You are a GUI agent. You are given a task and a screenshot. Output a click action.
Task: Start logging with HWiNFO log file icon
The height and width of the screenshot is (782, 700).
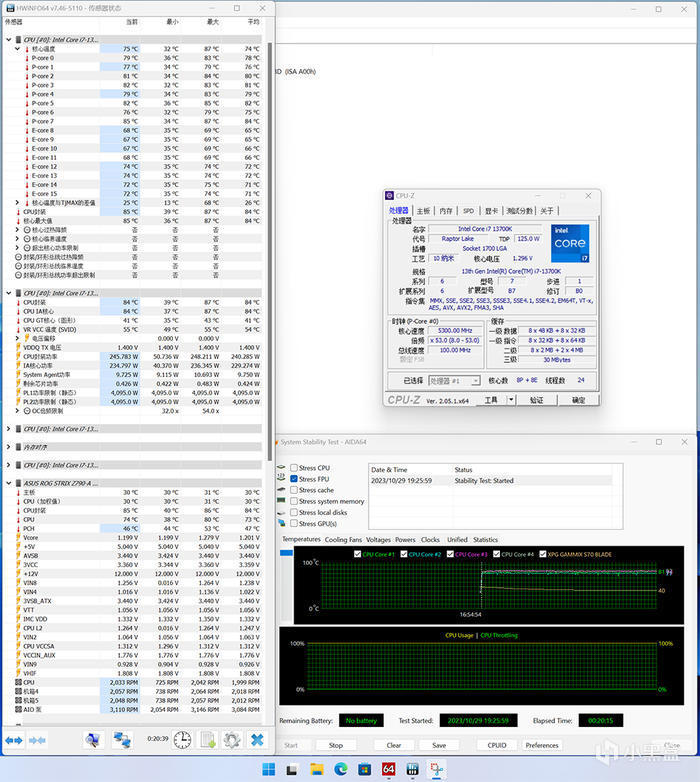click(208, 740)
